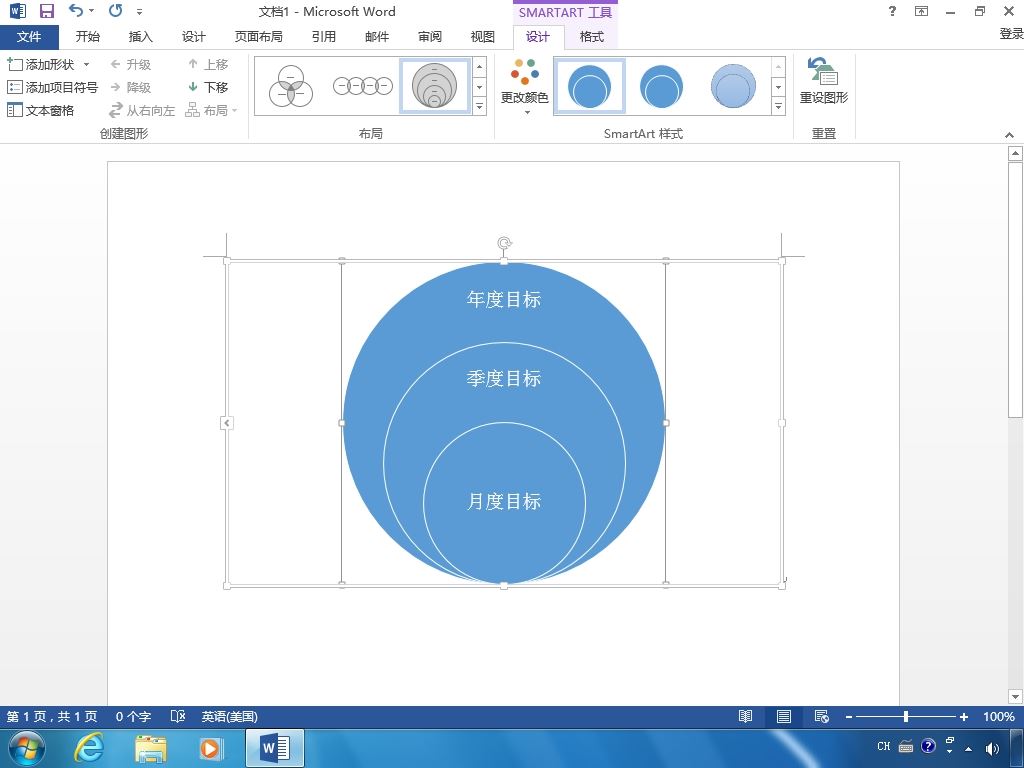Undo the last action
The height and width of the screenshot is (768, 1024).
tap(76, 10)
